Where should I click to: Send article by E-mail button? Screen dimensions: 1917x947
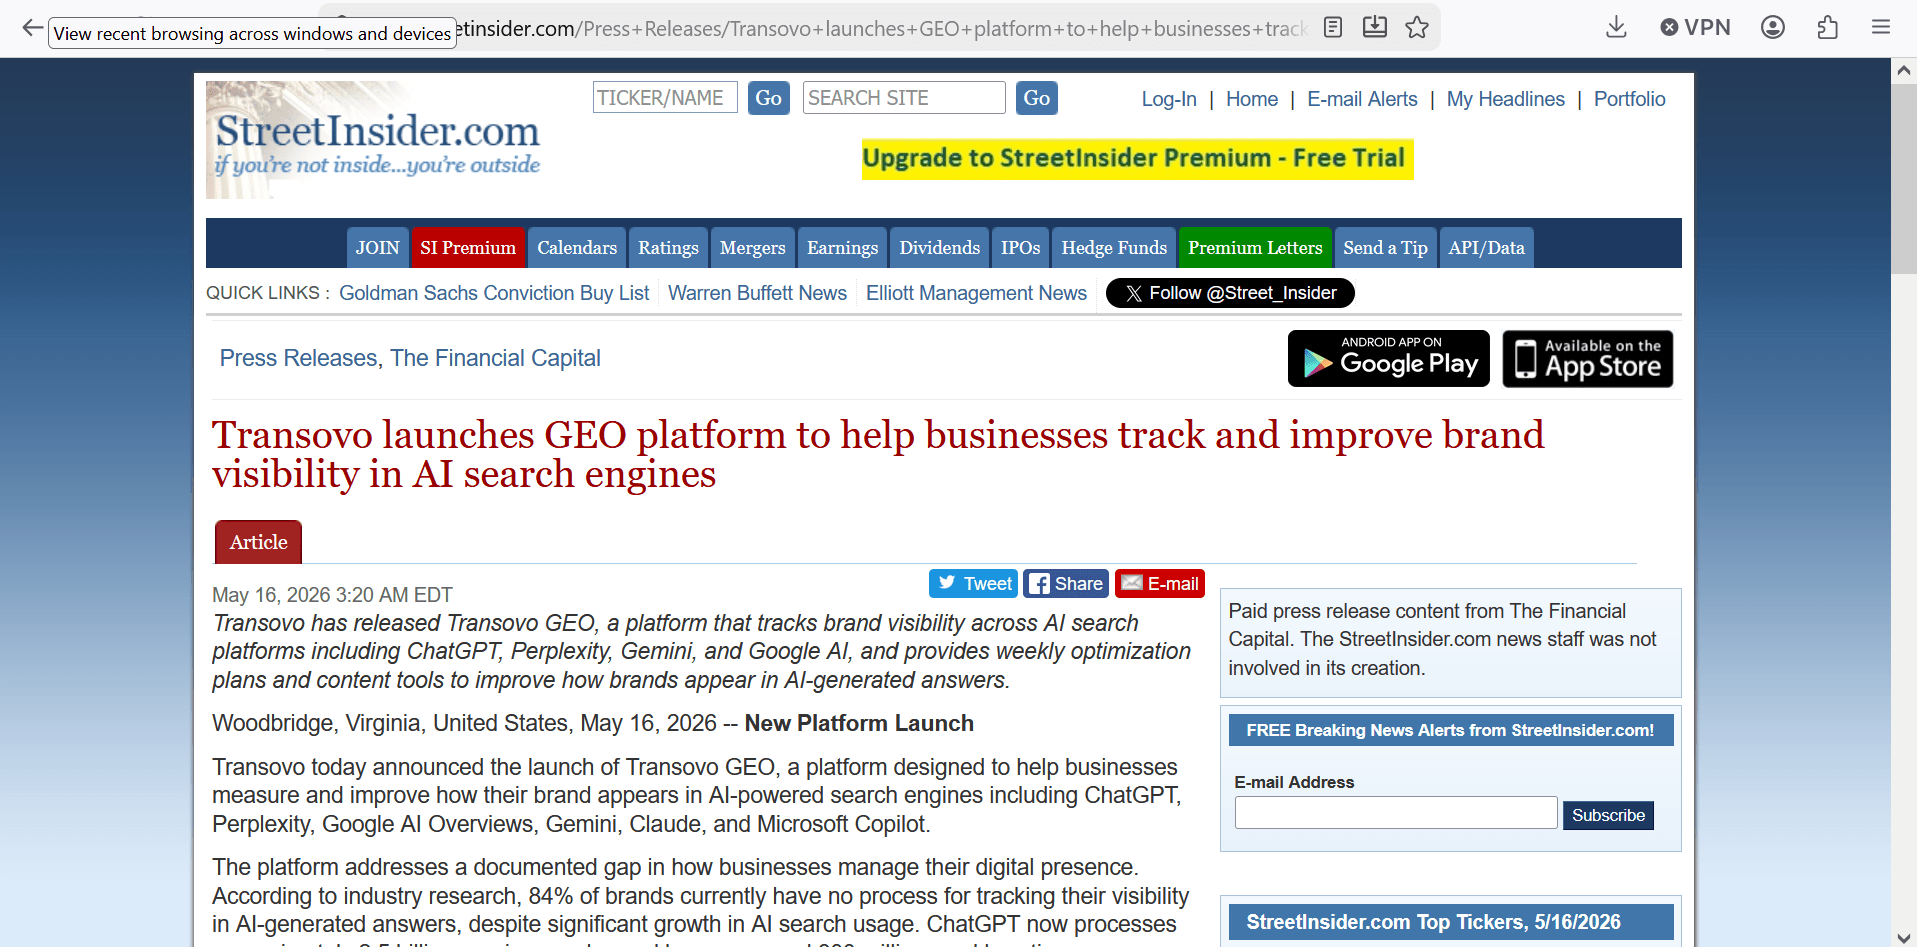[1160, 583]
